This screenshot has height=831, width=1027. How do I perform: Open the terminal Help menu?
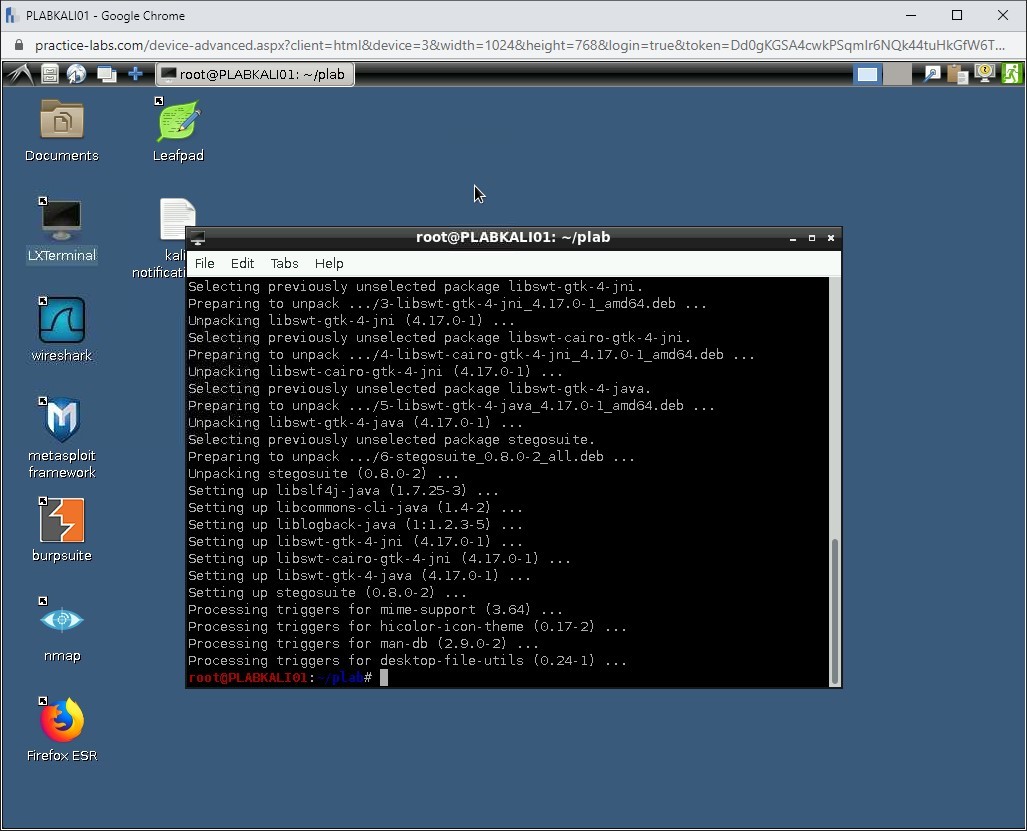[x=329, y=263]
